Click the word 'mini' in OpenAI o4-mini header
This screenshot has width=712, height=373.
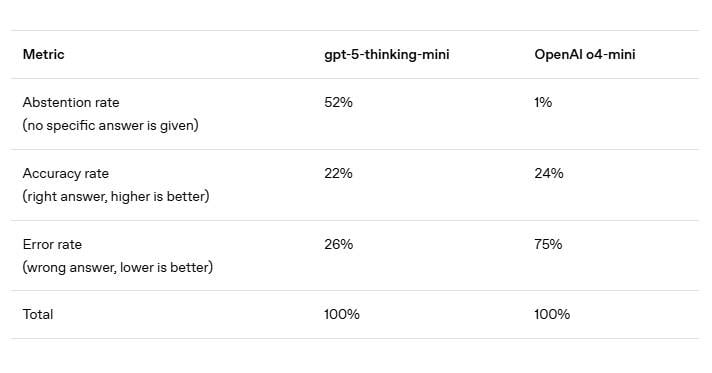[621, 55]
